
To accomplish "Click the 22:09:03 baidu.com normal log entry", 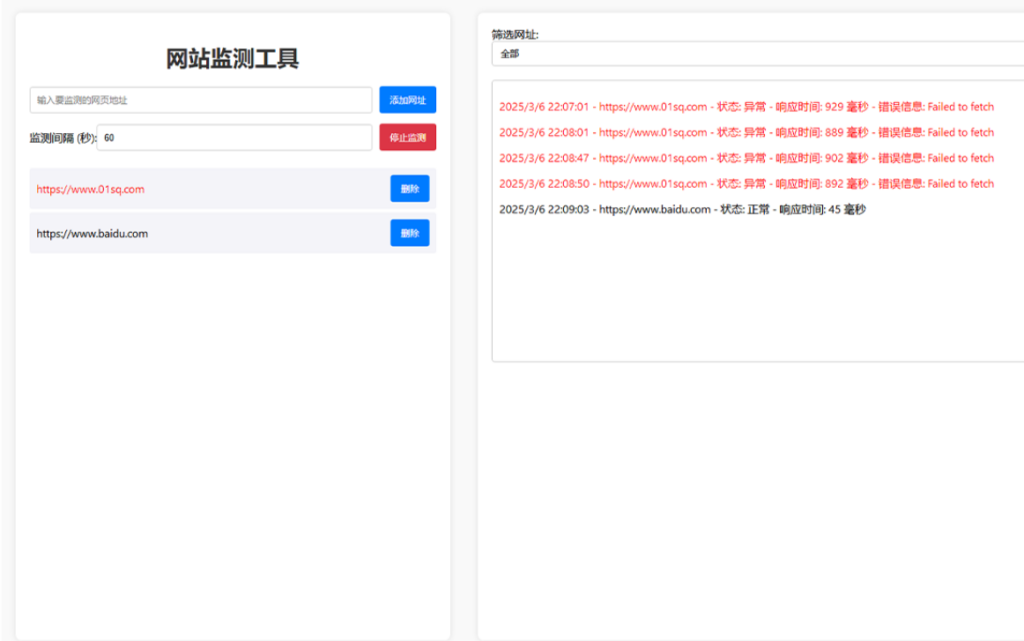I will (x=681, y=210).
